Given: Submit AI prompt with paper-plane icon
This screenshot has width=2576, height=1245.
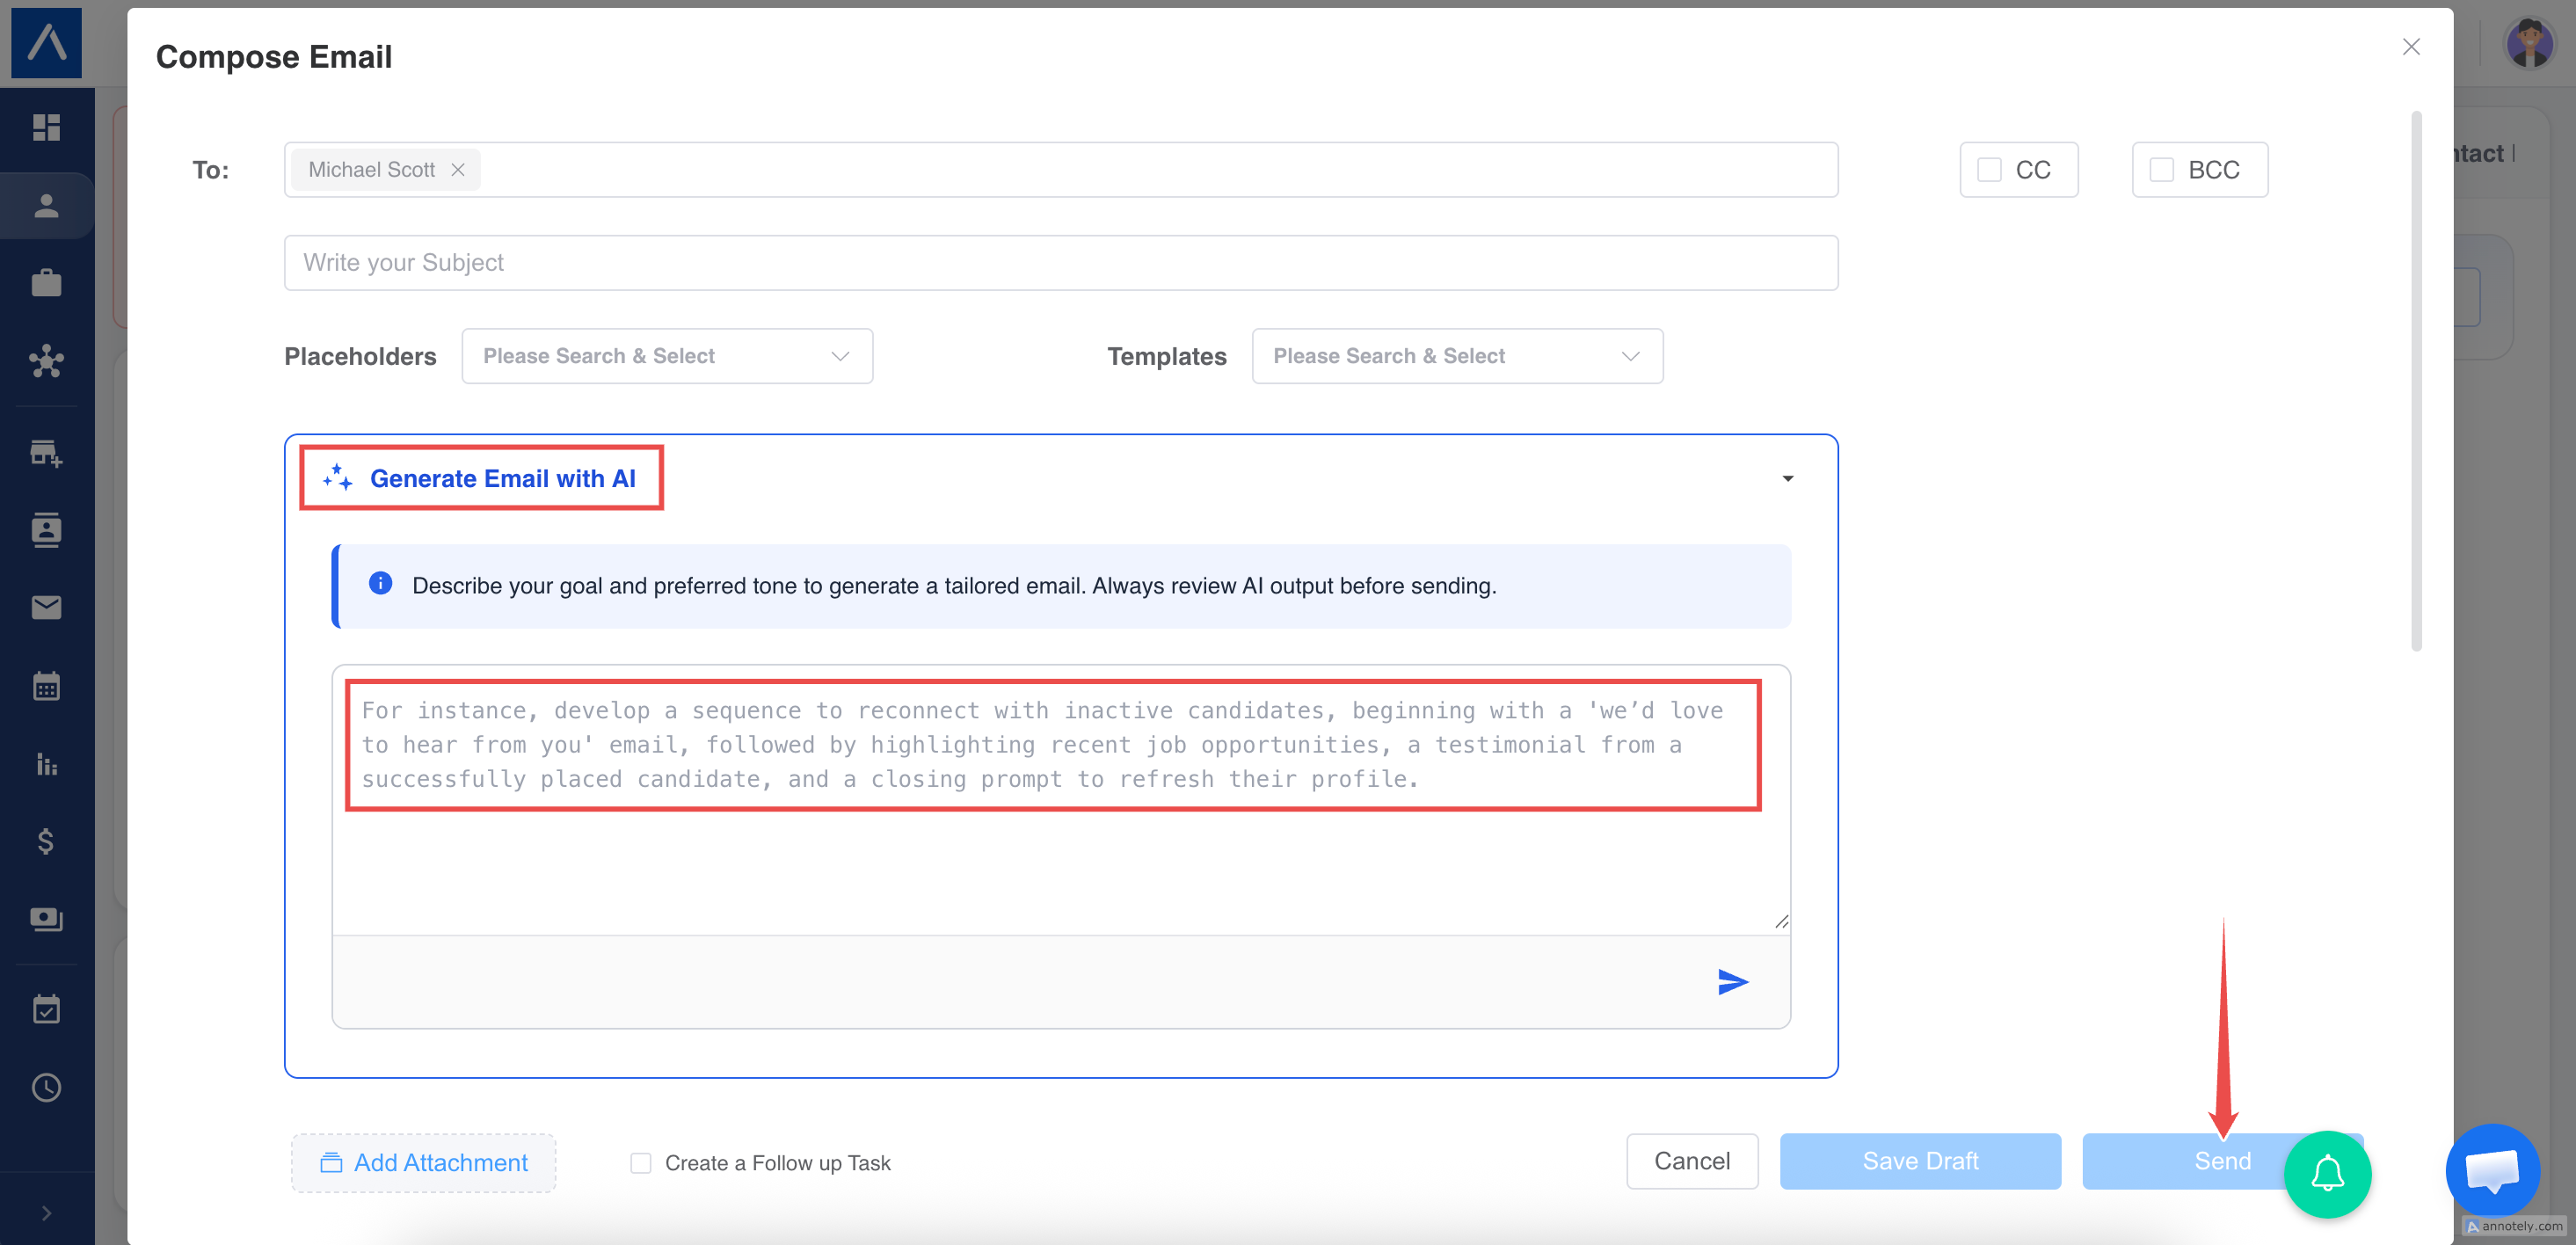Looking at the screenshot, I should pyautogui.click(x=1732, y=982).
